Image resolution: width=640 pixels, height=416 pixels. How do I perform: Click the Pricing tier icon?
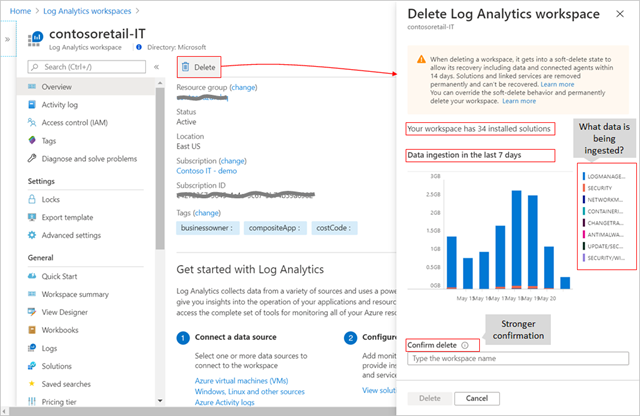pos(32,402)
